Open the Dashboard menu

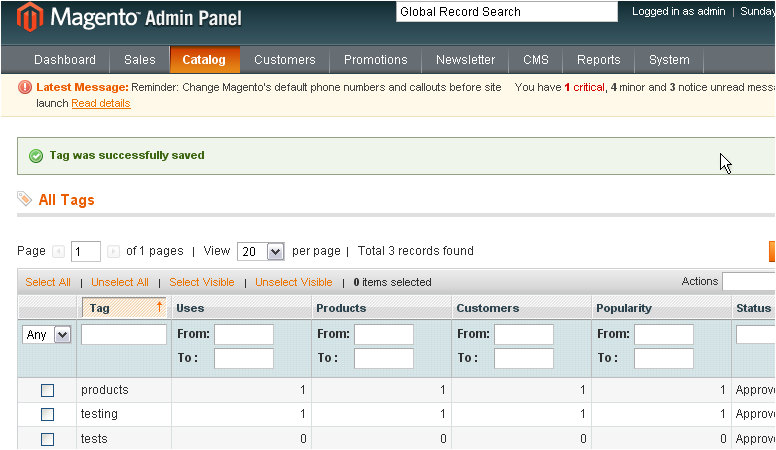click(x=65, y=60)
